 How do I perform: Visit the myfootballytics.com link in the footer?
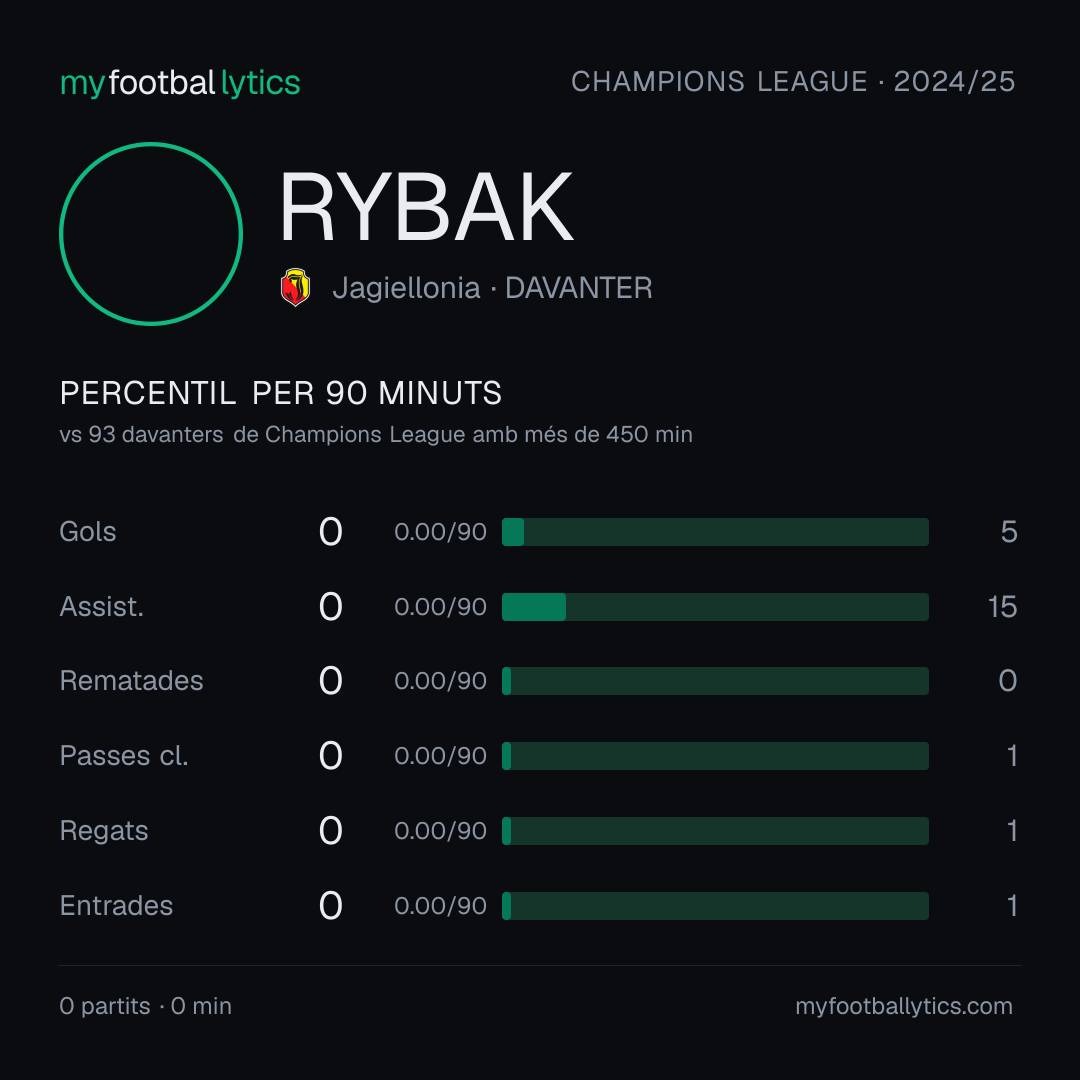(904, 1006)
